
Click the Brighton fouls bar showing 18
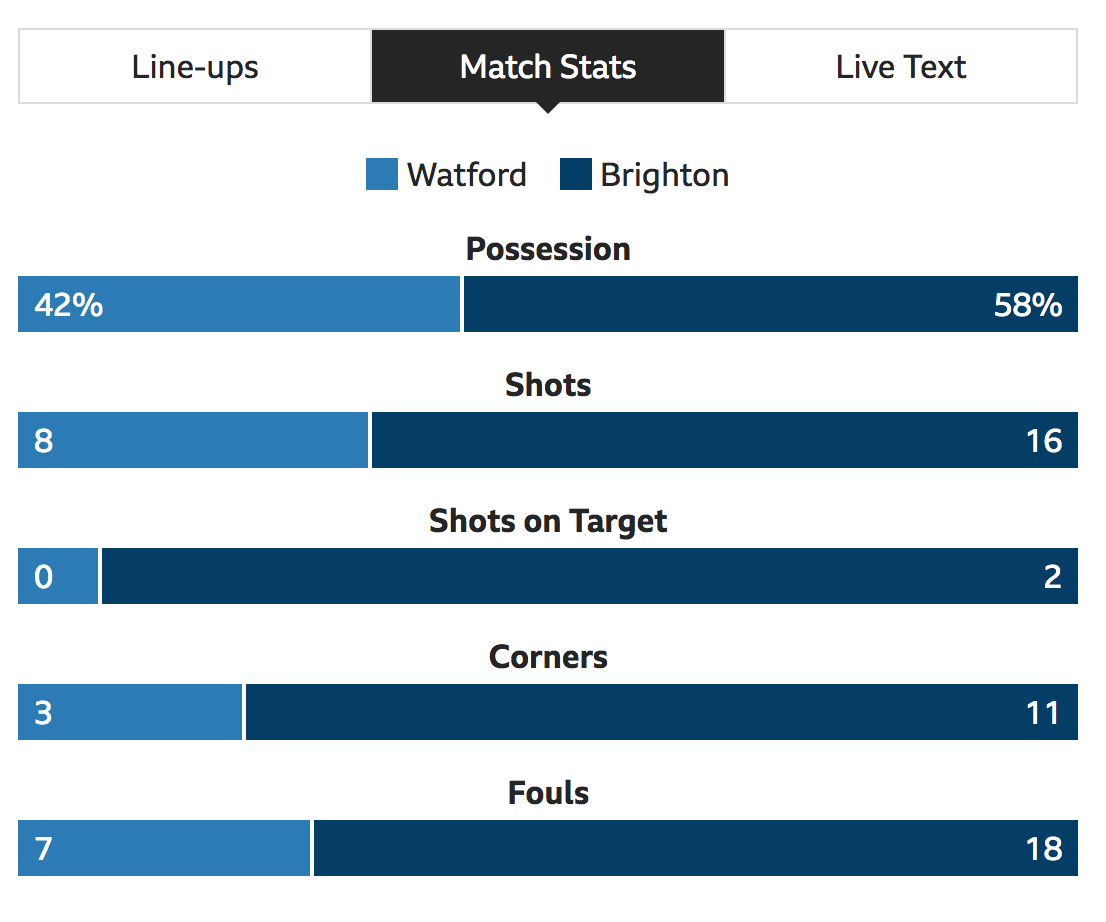pyautogui.click(x=695, y=848)
